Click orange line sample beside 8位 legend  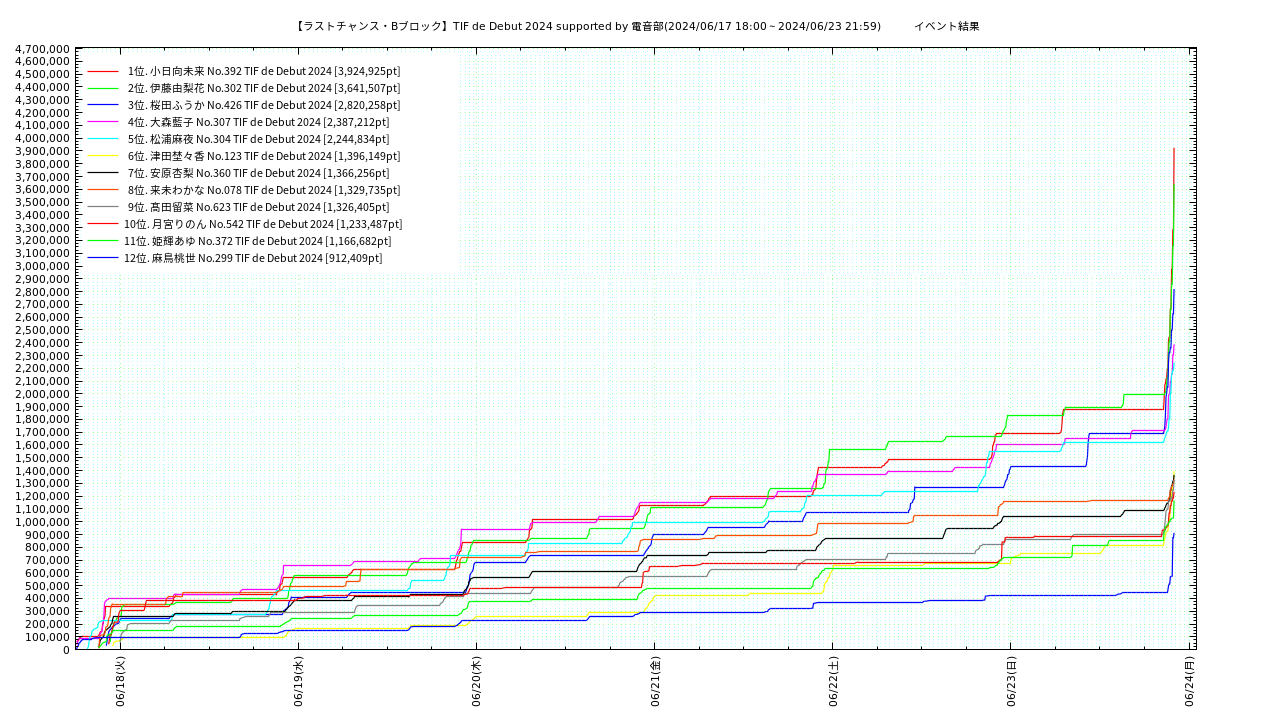click(x=103, y=191)
